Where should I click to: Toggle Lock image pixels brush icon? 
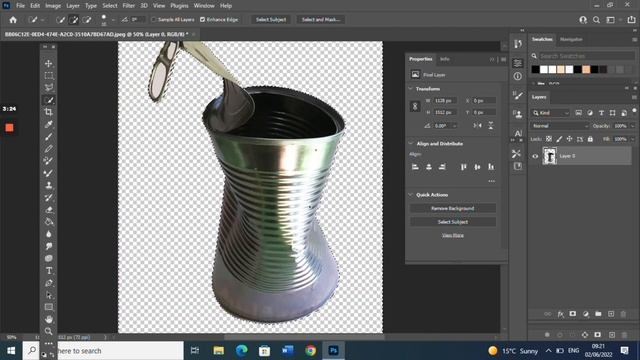click(559, 139)
